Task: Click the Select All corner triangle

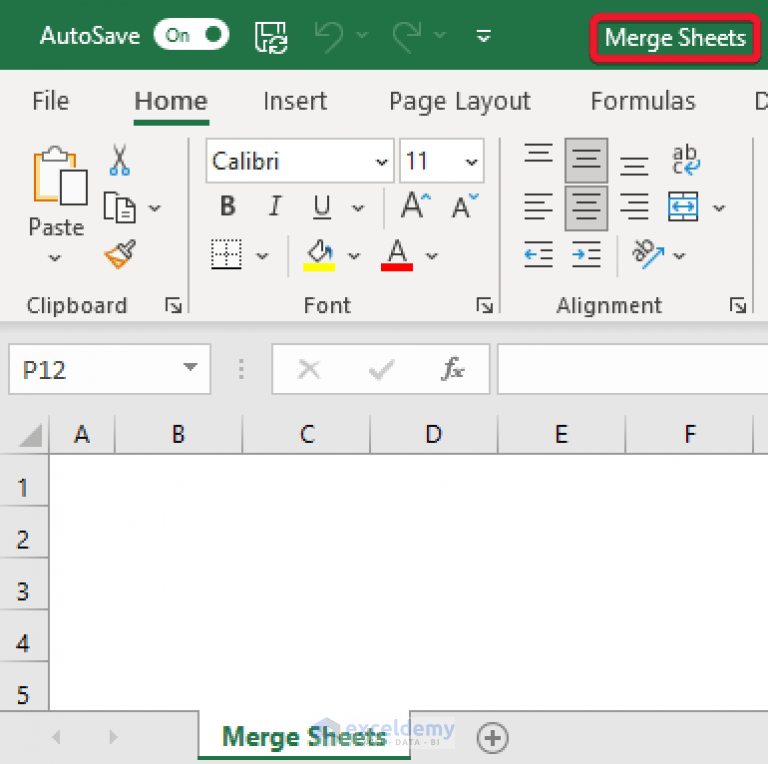Action: (x=30, y=435)
